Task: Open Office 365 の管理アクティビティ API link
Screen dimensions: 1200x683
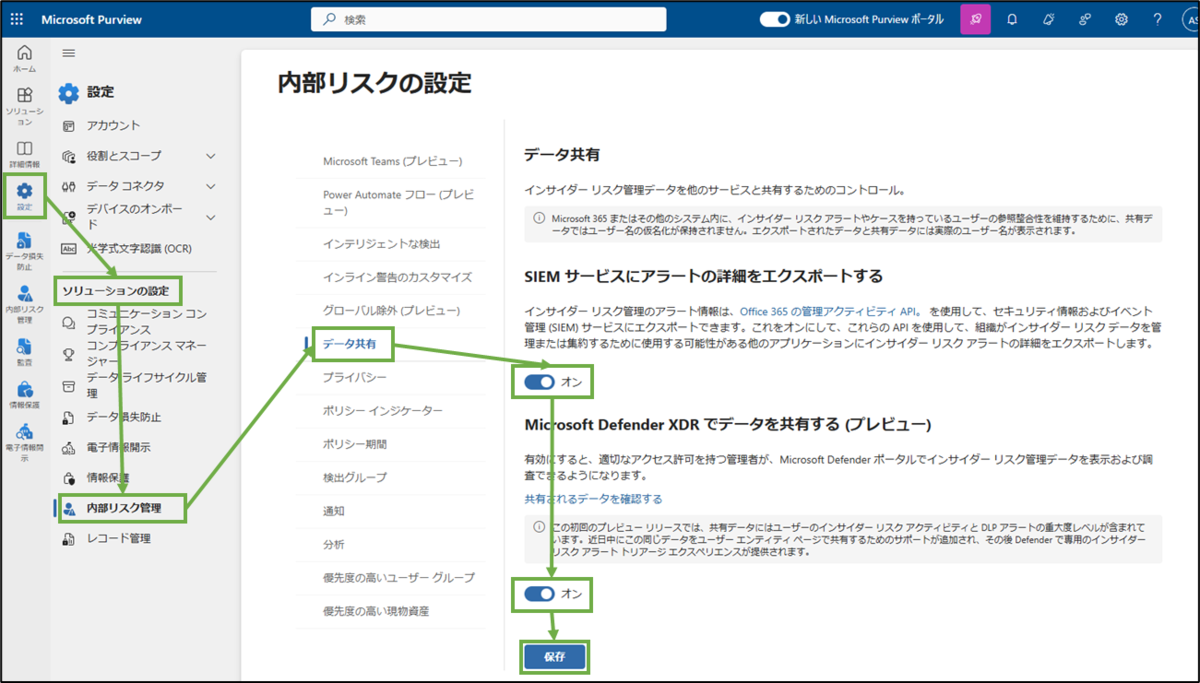Action: click(829, 312)
